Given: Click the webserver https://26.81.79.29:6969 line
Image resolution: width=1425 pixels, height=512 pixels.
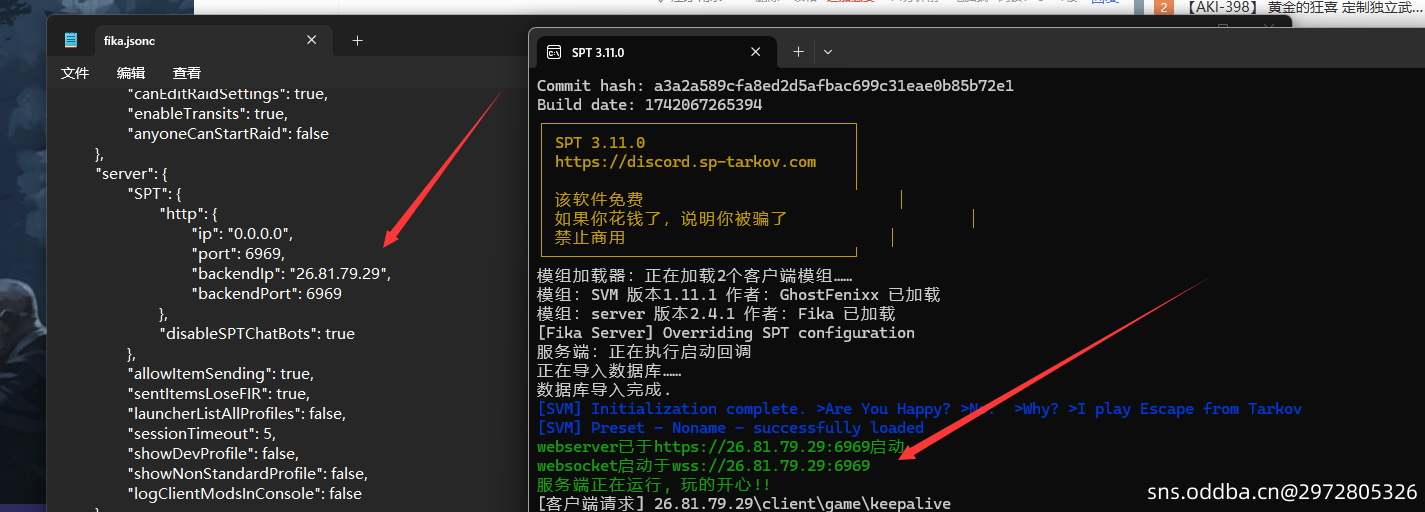Looking at the screenshot, I should tap(721, 447).
